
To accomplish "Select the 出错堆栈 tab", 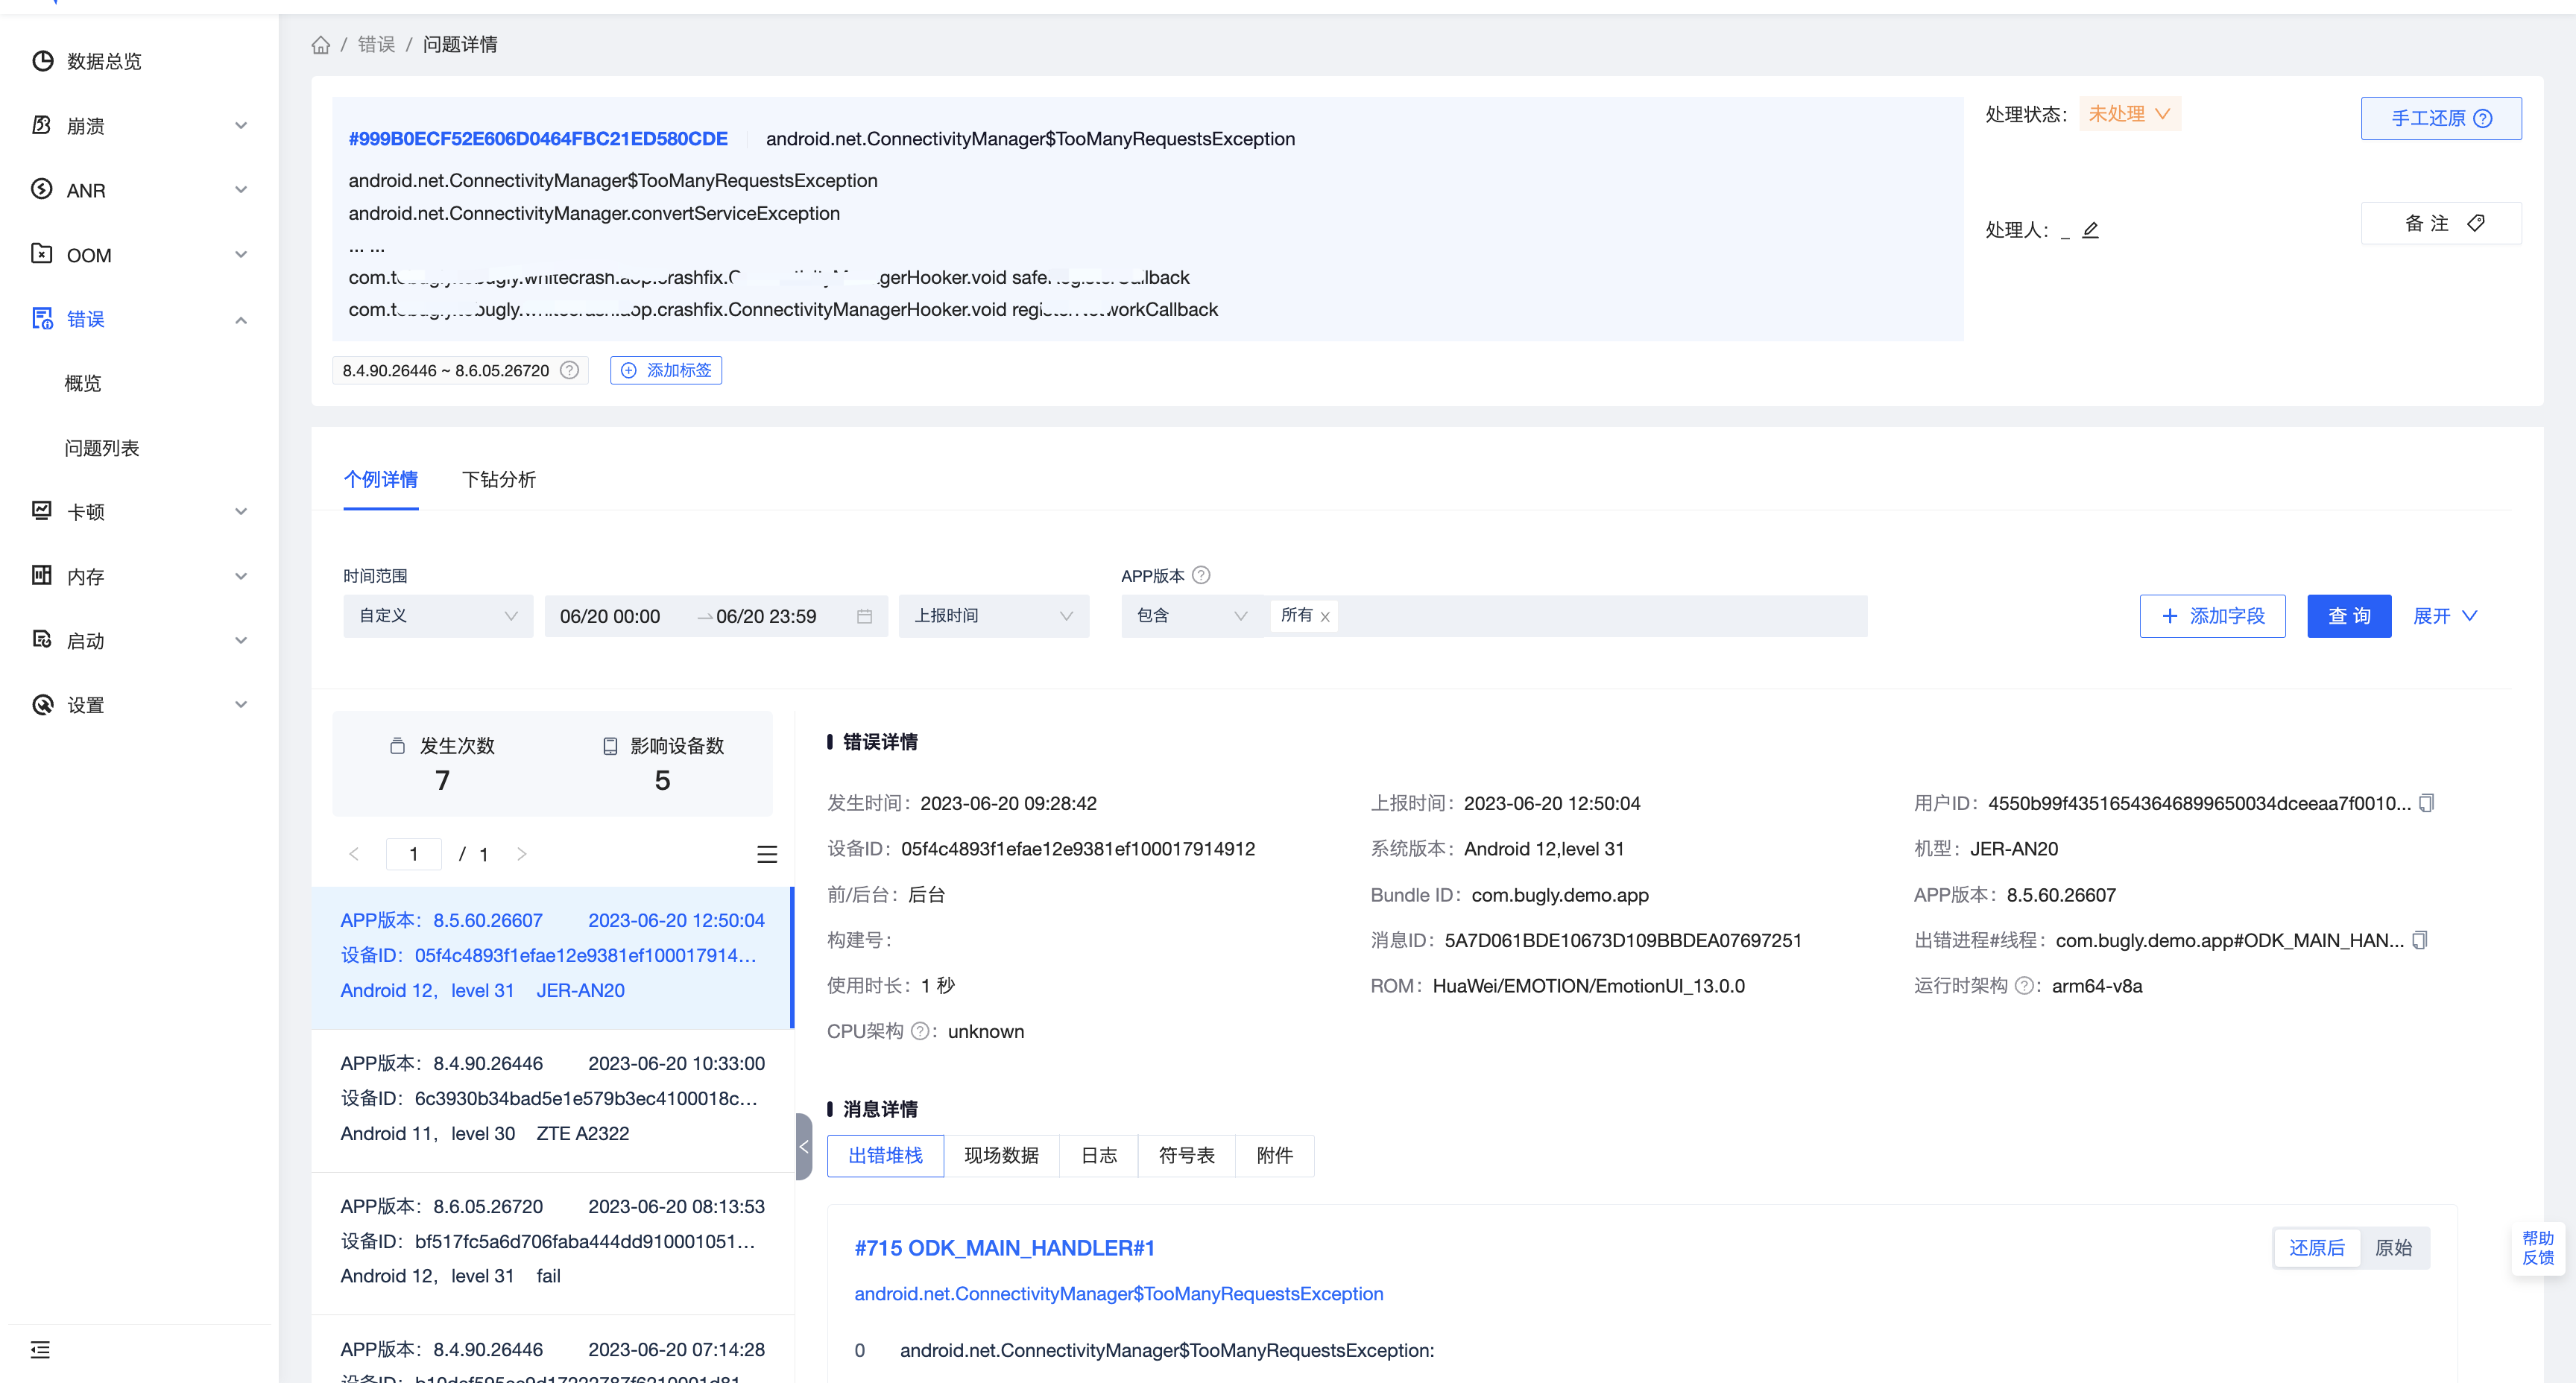I will click(x=885, y=1156).
